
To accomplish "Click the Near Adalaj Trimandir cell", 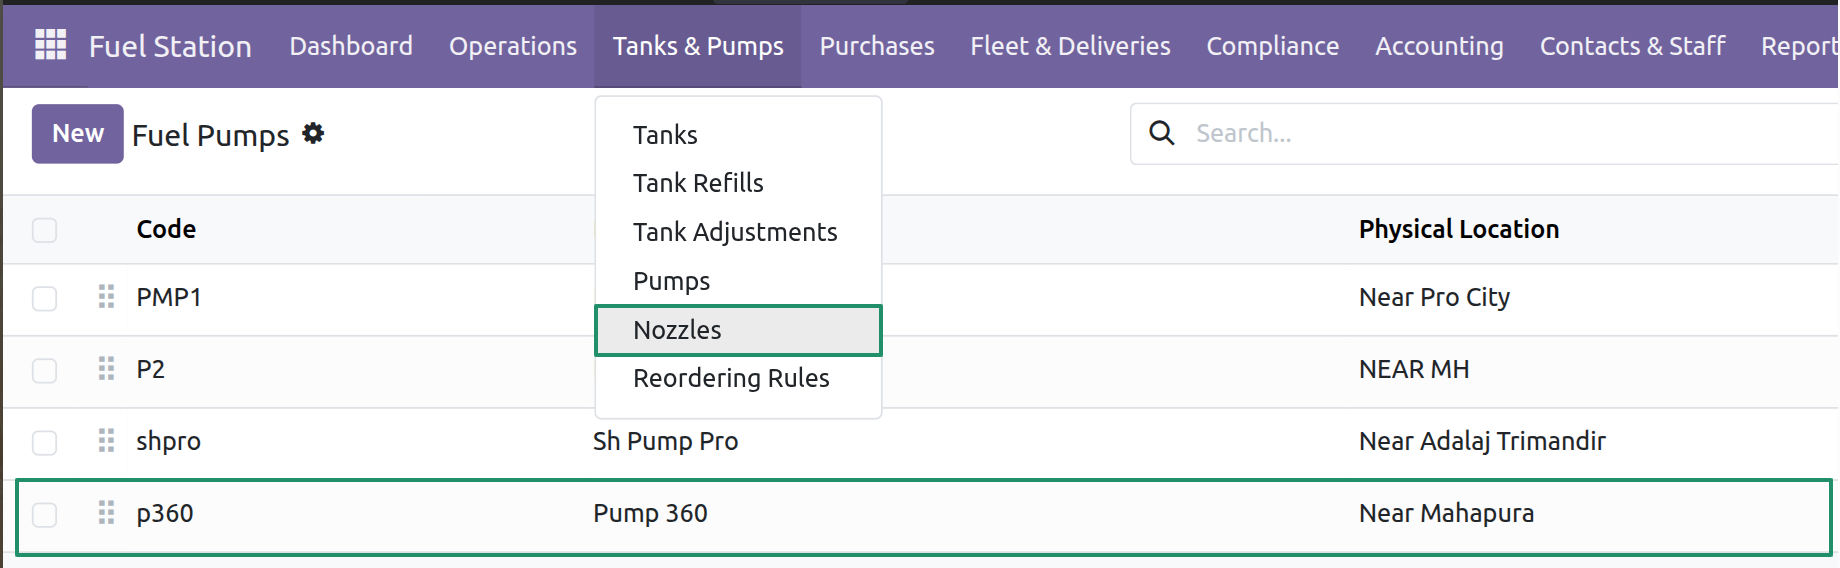I will (x=1482, y=441).
